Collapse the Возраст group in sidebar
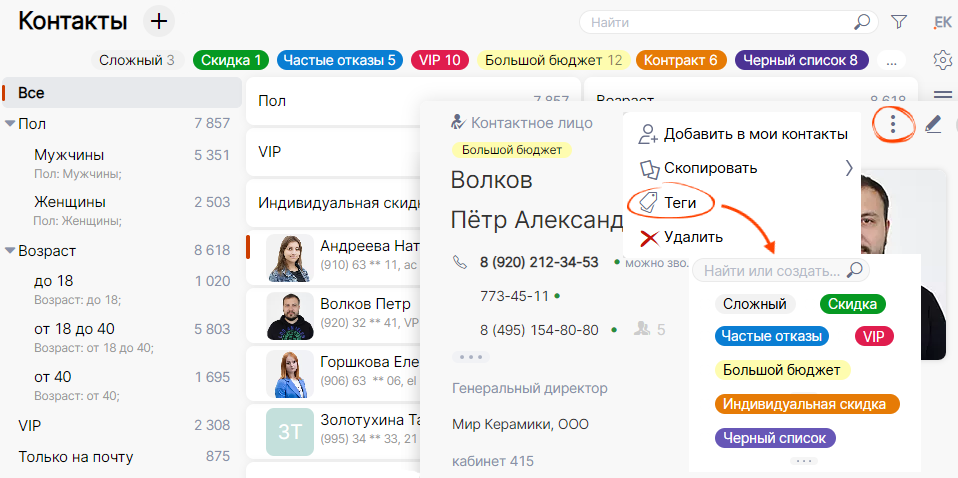Screen dimensions: 958x478 tap(10, 251)
